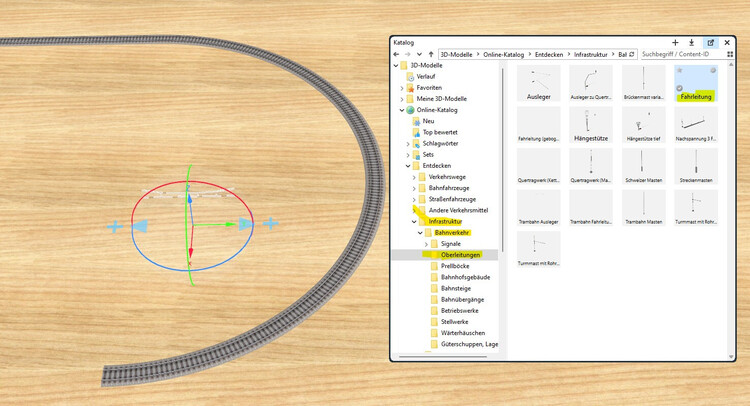The image size is (750, 406).
Task: Expand the Meine 3D-Modelle node
Action: (x=402, y=99)
